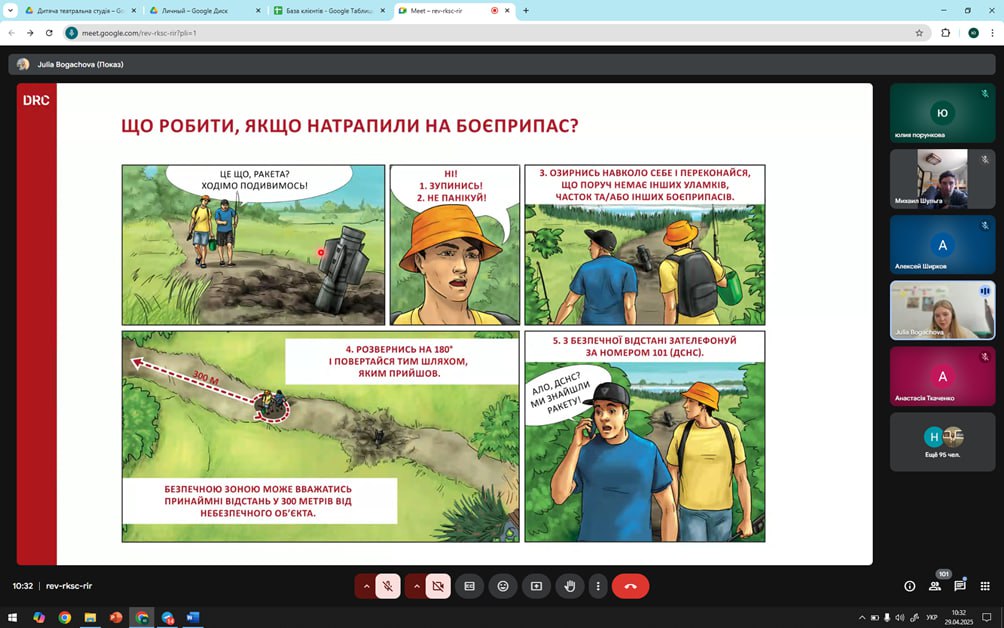1004x628 pixels.
Task: Open more options three-dot menu
Action: (x=598, y=586)
